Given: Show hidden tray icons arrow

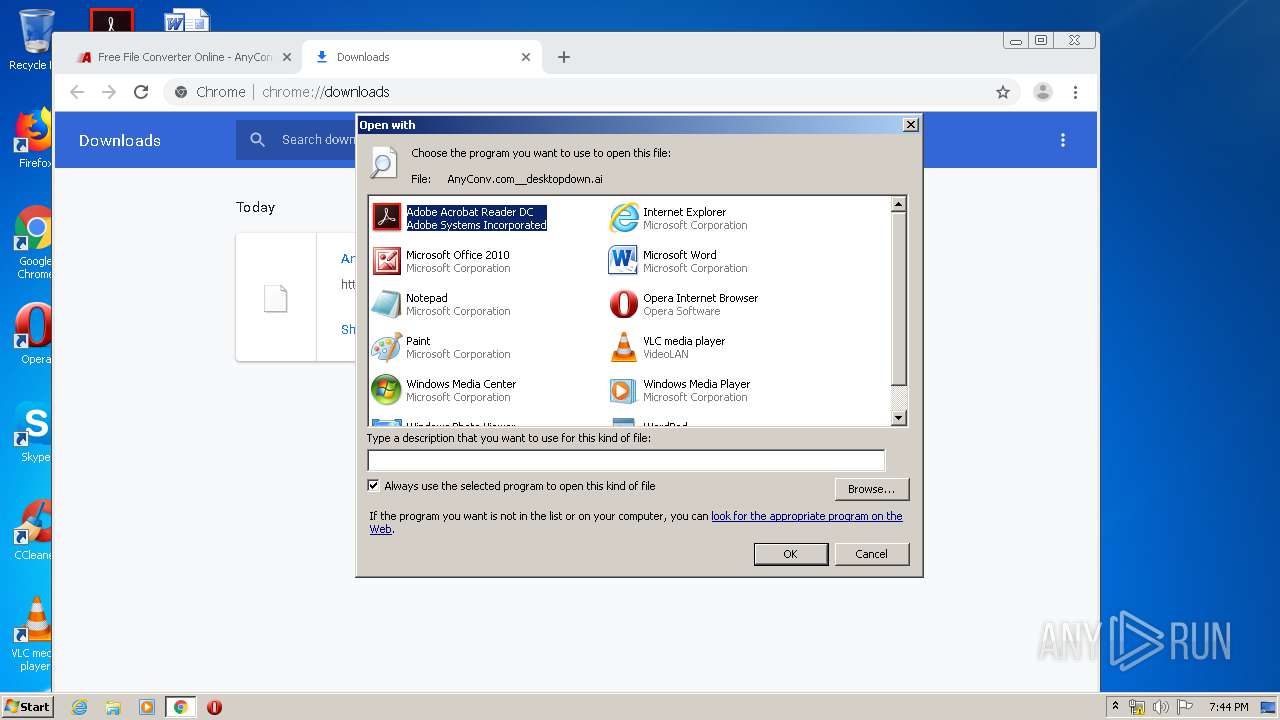Looking at the screenshot, I should point(1116,707).
